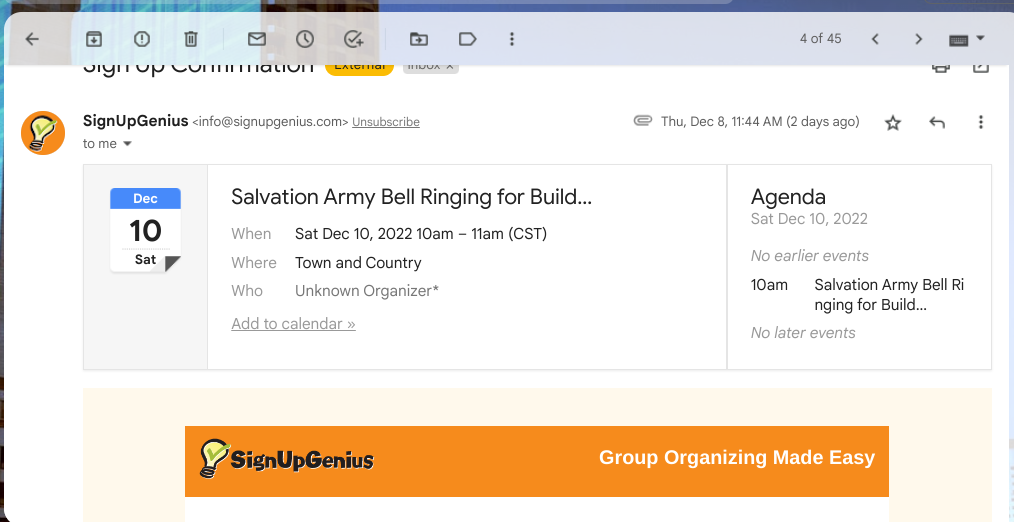
Task: Reply to the SignUpGenius email
Action: point(937,122)
